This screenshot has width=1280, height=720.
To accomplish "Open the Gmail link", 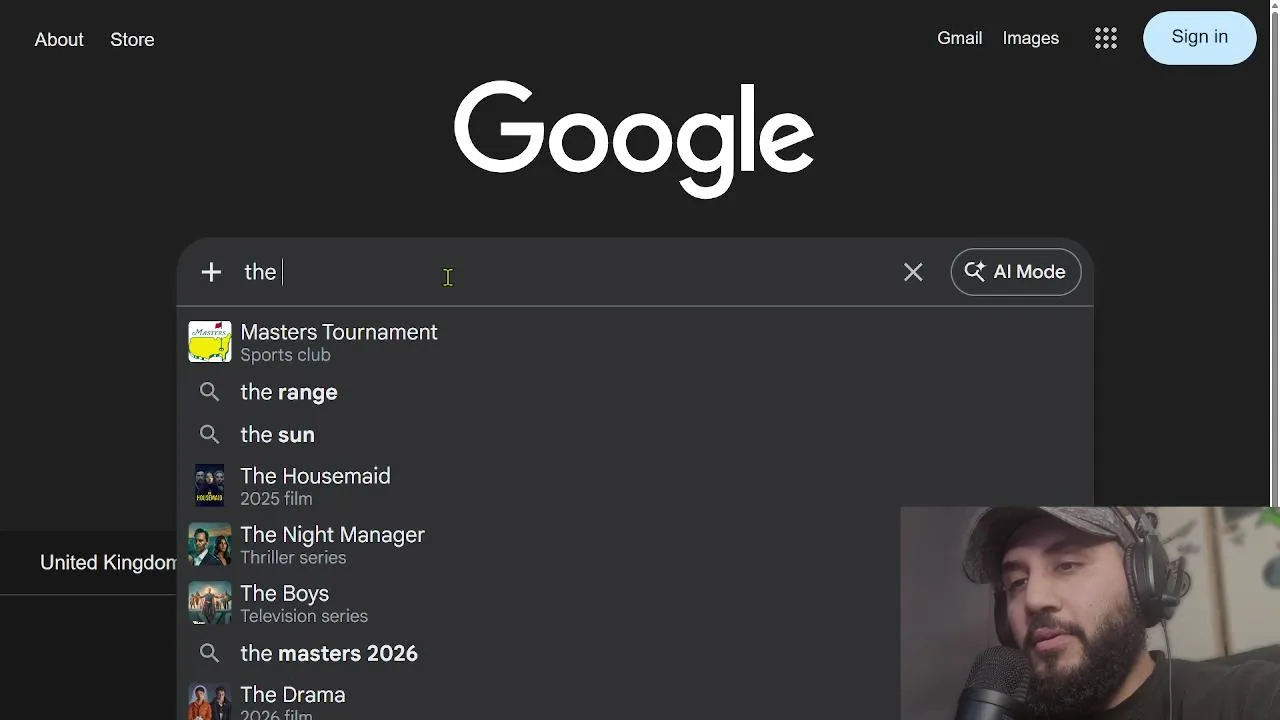I will (x=959, y=38).
